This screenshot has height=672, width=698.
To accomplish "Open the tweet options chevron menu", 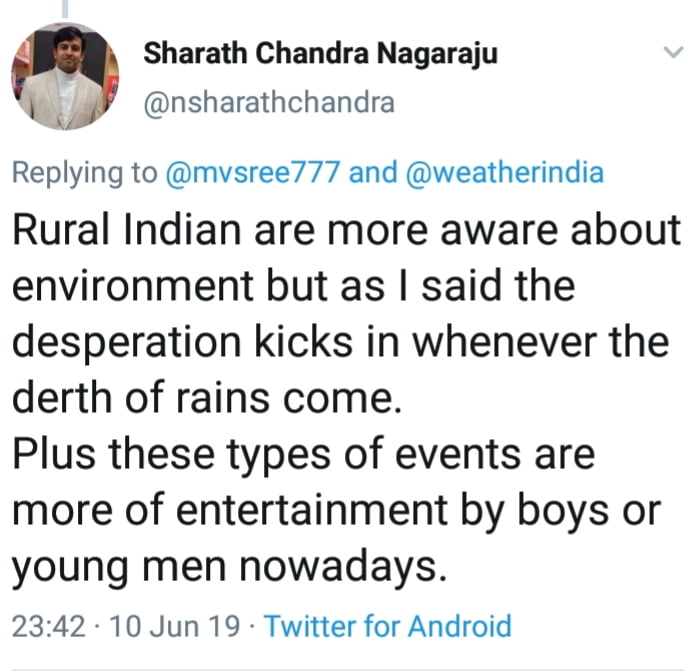I will coord(673,51).
